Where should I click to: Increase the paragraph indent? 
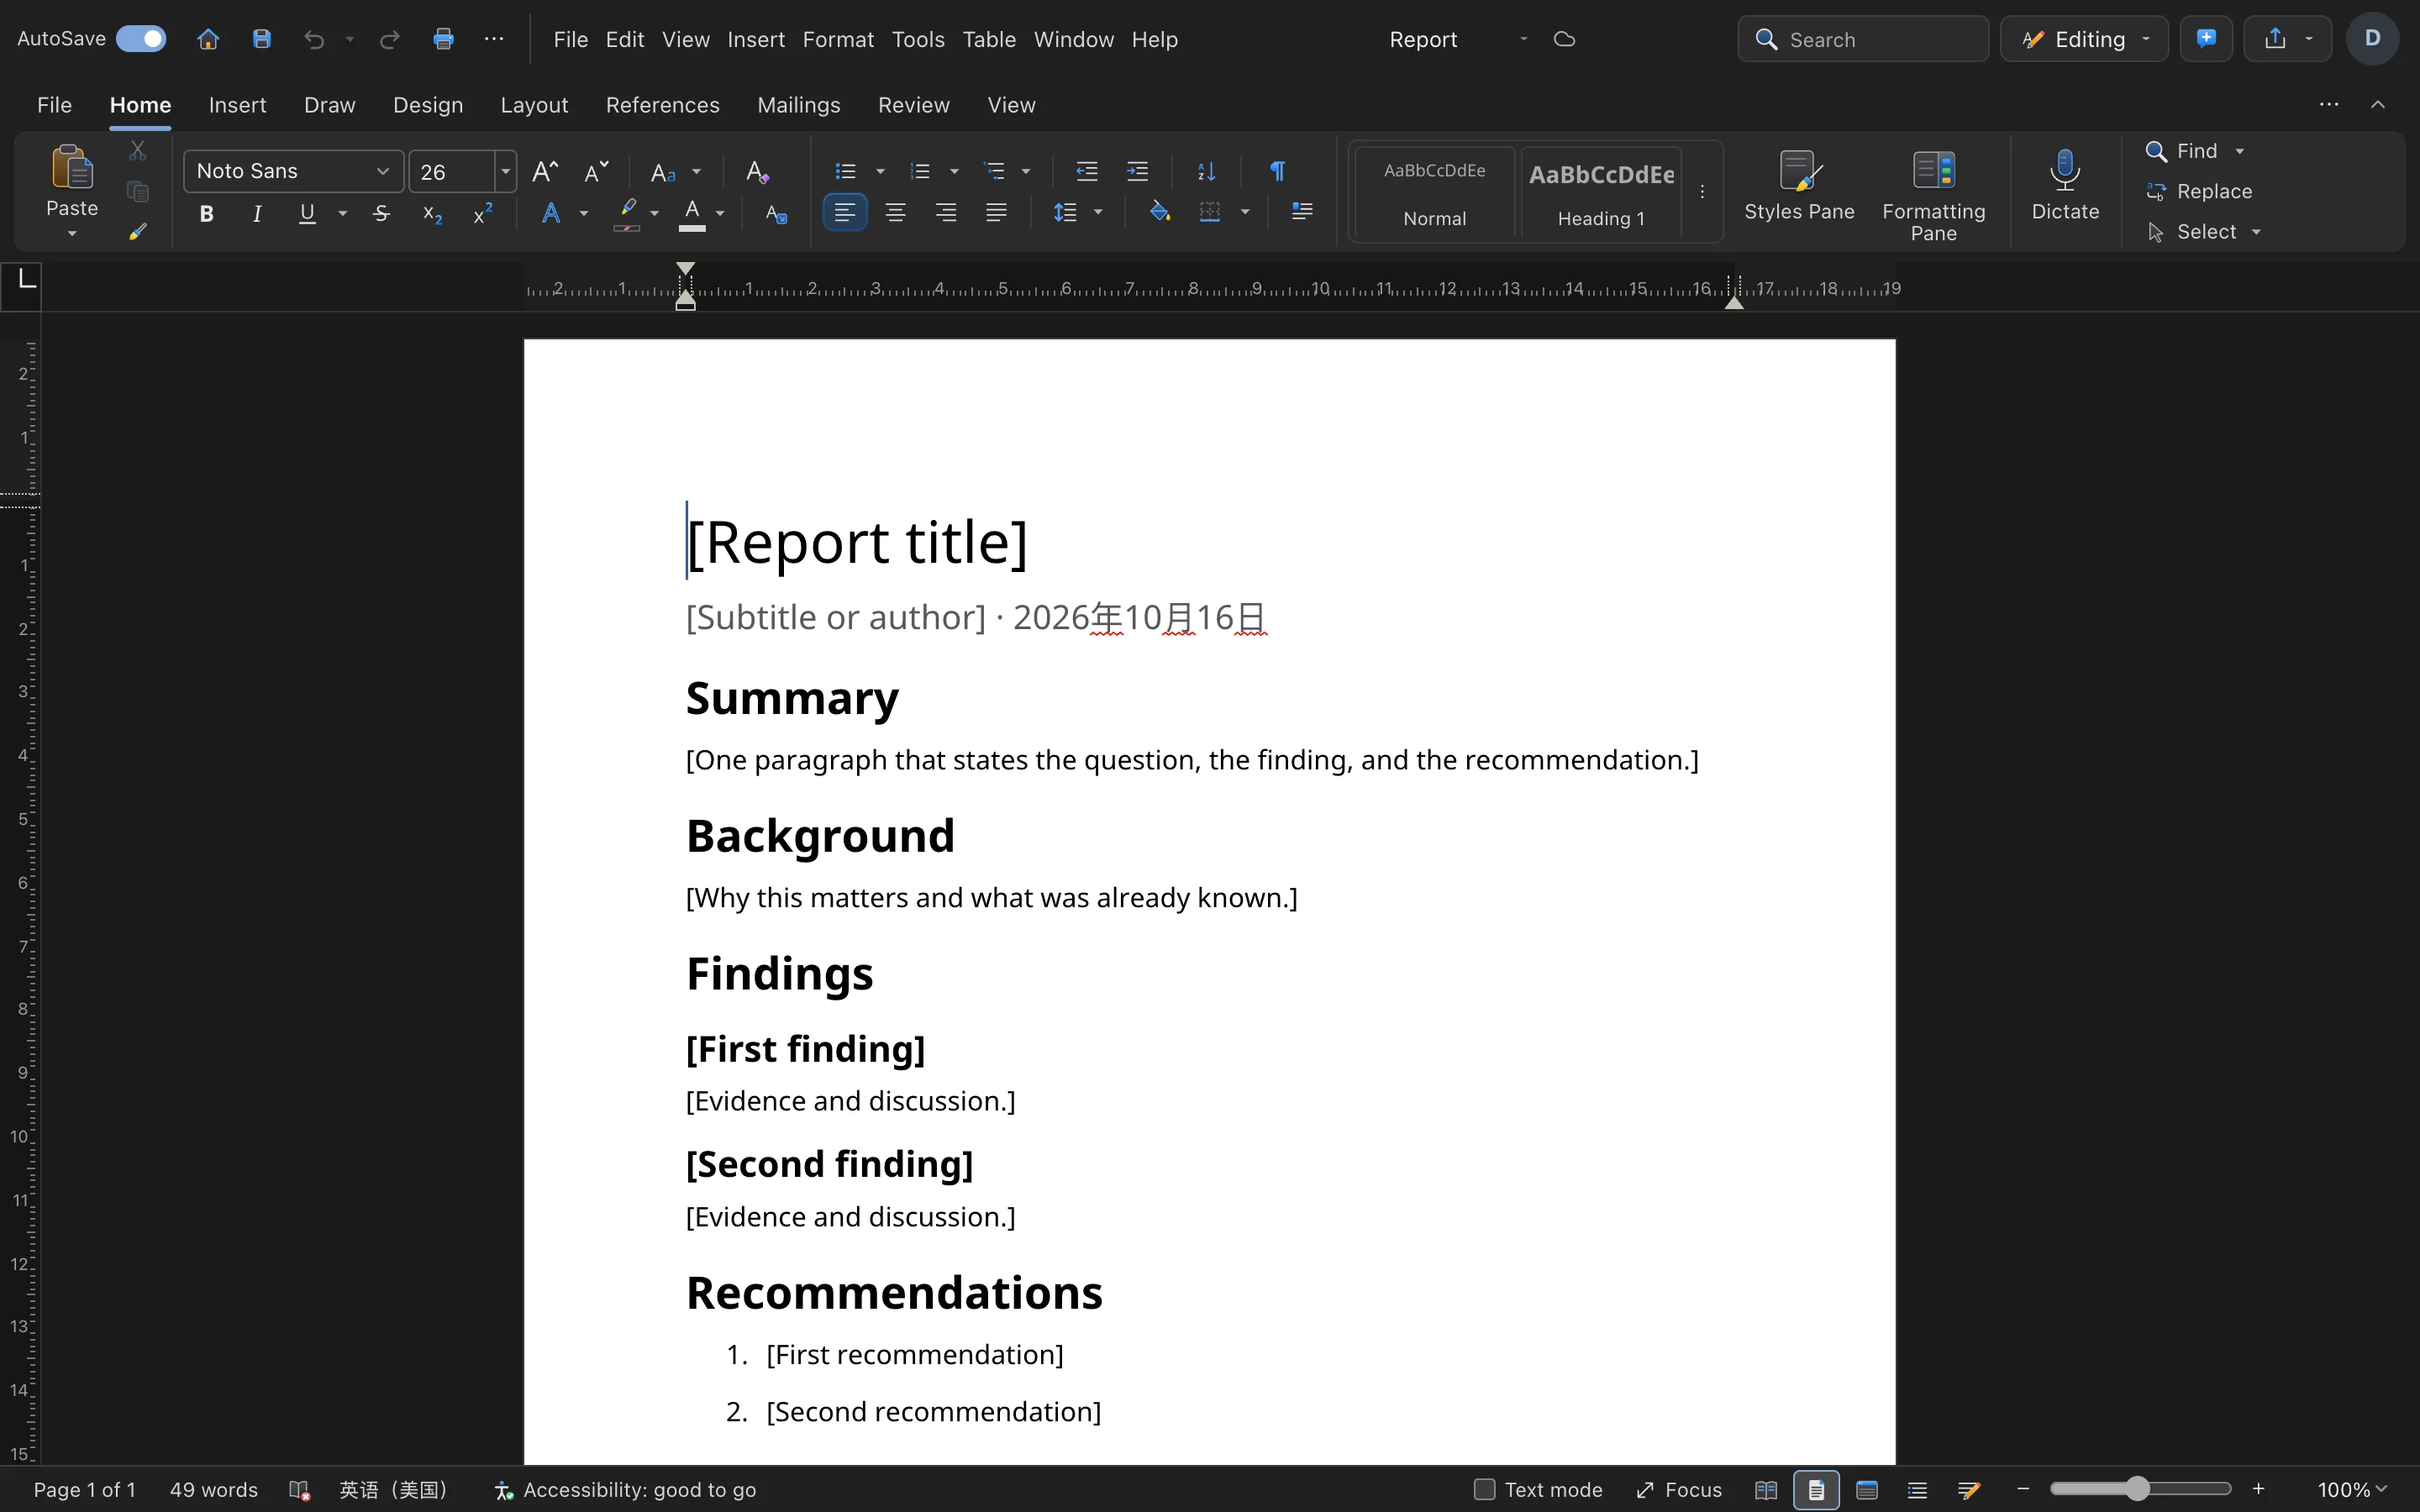pos(1137,171)
